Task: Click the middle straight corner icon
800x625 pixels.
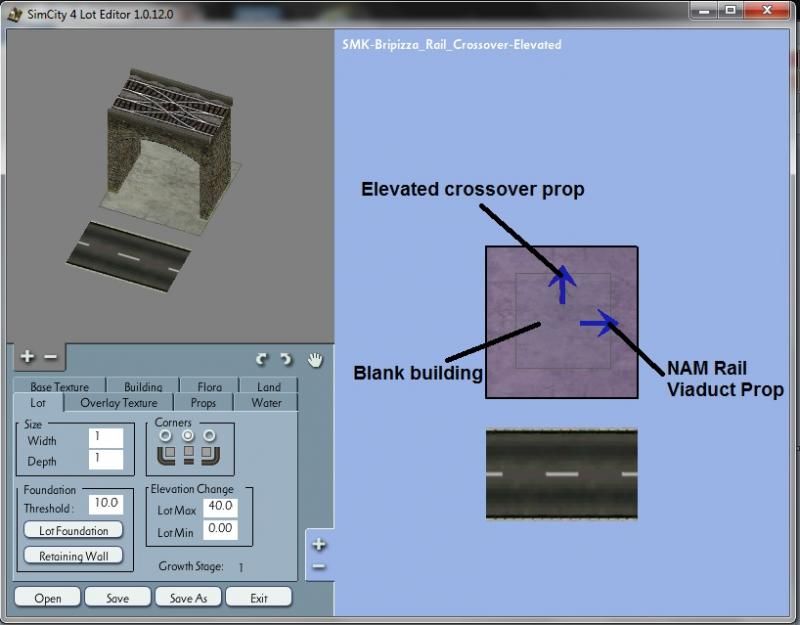Action: pyautogui.click(x=189, y=455)
